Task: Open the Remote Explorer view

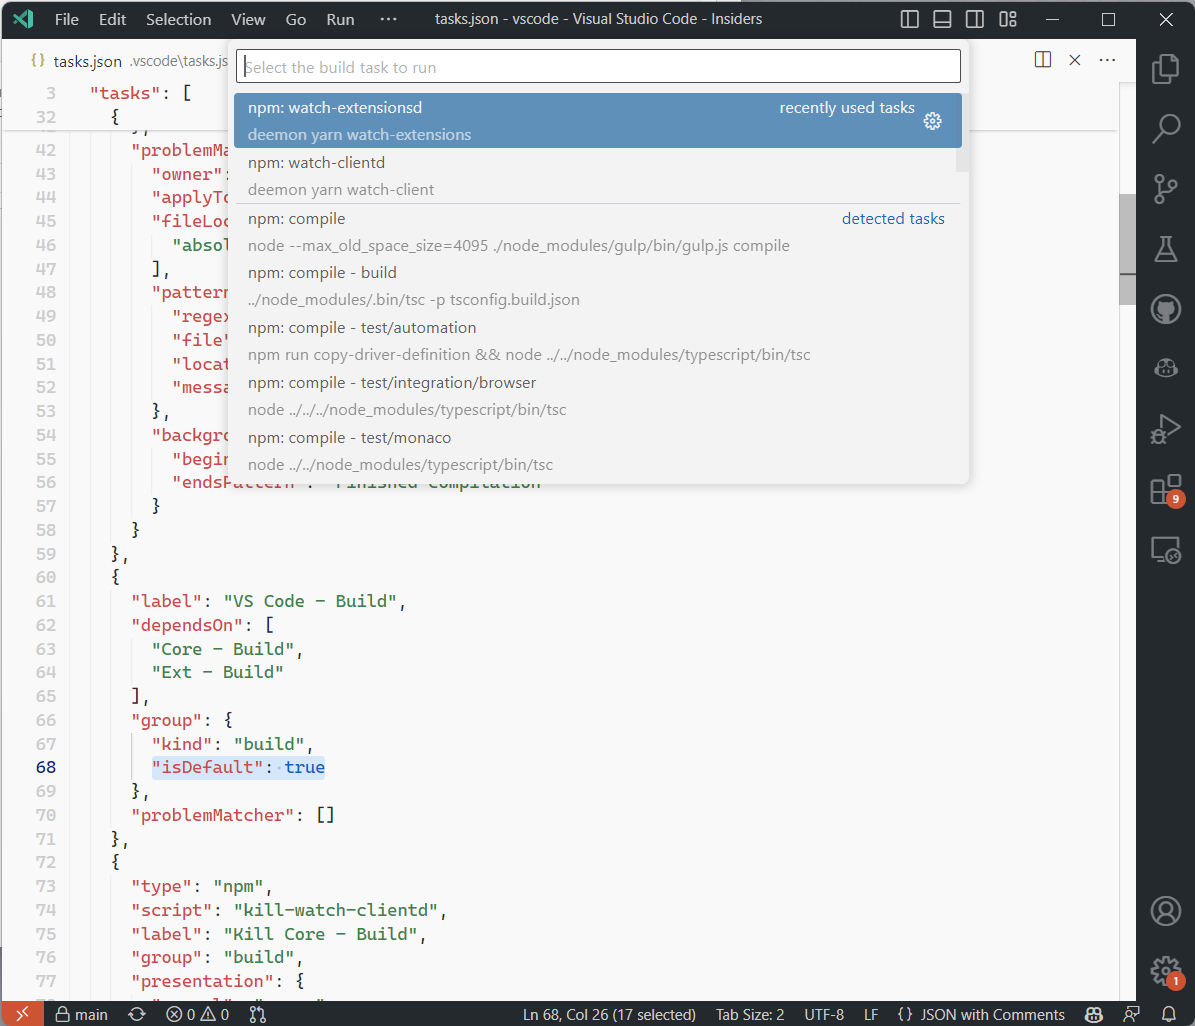Action: coord(1166,550)
